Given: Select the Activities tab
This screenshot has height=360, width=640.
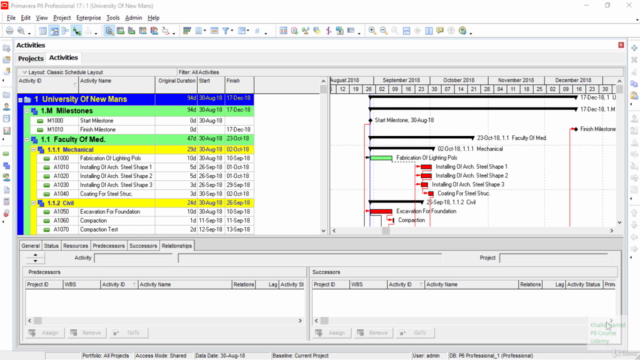Looking at the screenshot, I should pos(63,58).
